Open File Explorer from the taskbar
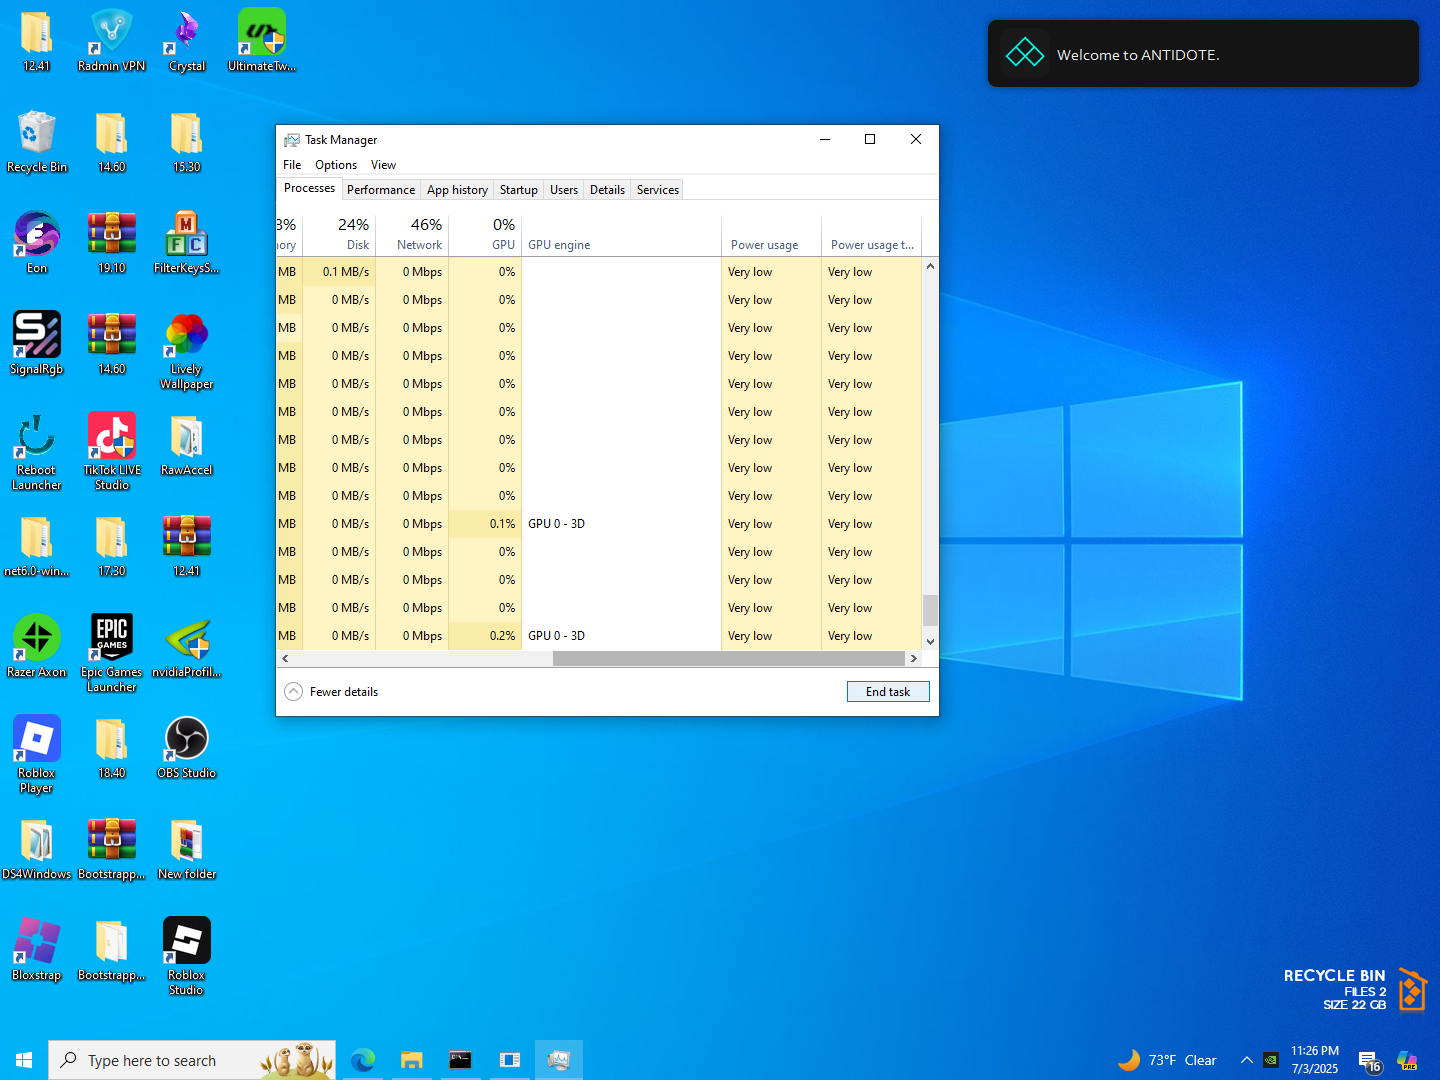 click(411, 1060)
